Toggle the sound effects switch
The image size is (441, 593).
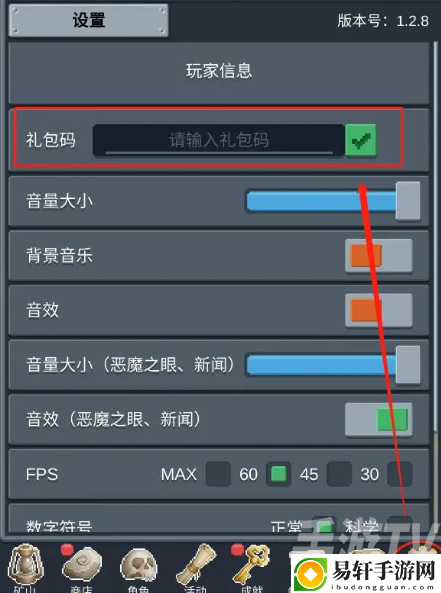(379, 310)
